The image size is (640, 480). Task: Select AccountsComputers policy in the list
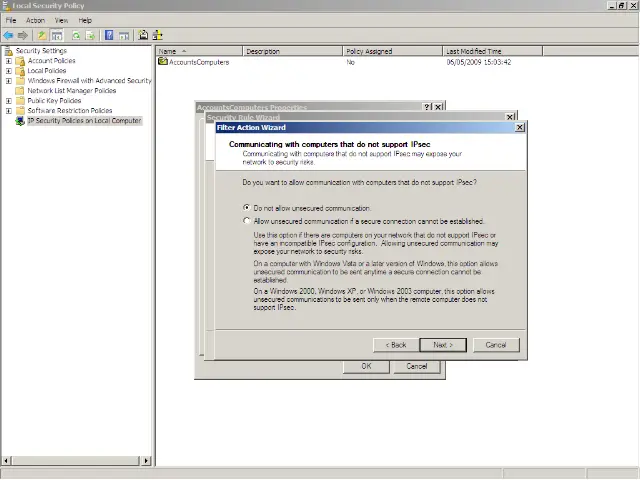click(x=198, y=62)
